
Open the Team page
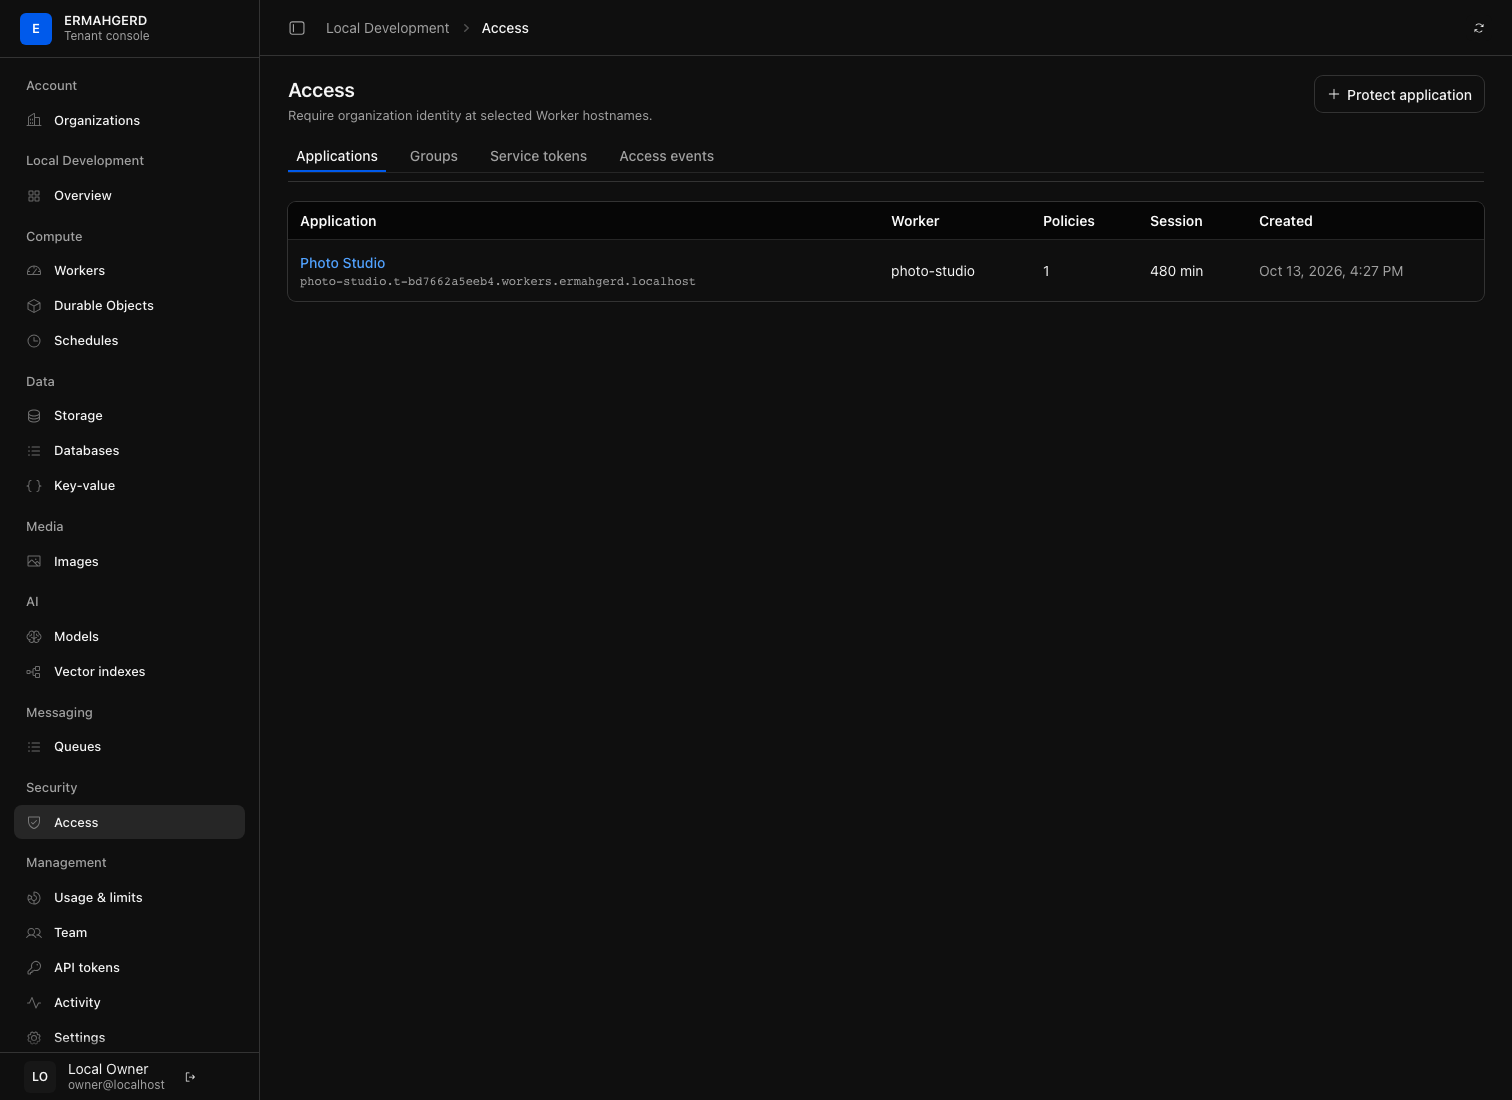(129, 933)
